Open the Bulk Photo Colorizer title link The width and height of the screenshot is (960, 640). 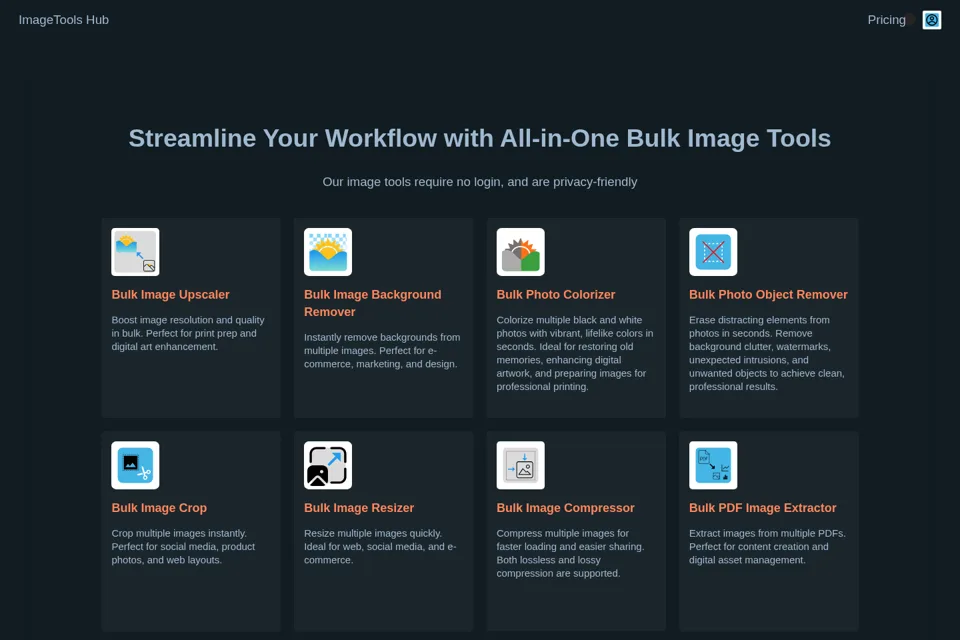556,295
